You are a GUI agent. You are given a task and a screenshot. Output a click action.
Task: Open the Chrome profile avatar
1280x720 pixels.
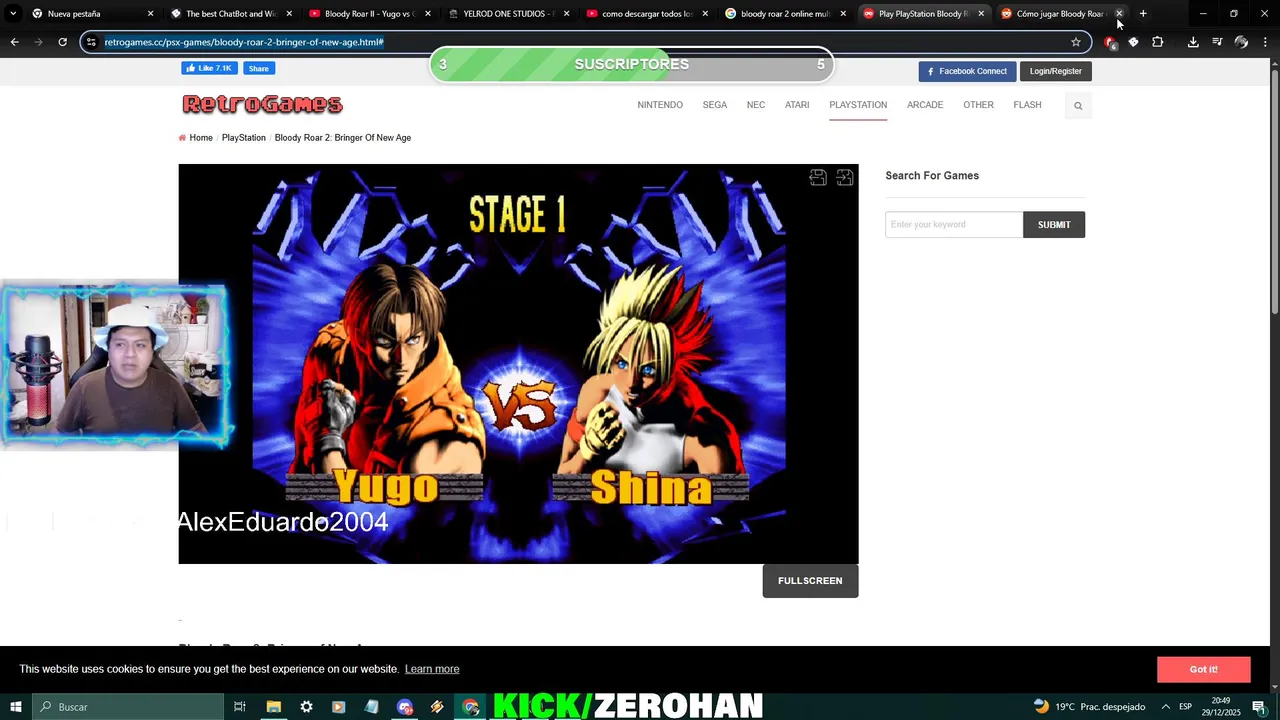tap(1241, 42)
